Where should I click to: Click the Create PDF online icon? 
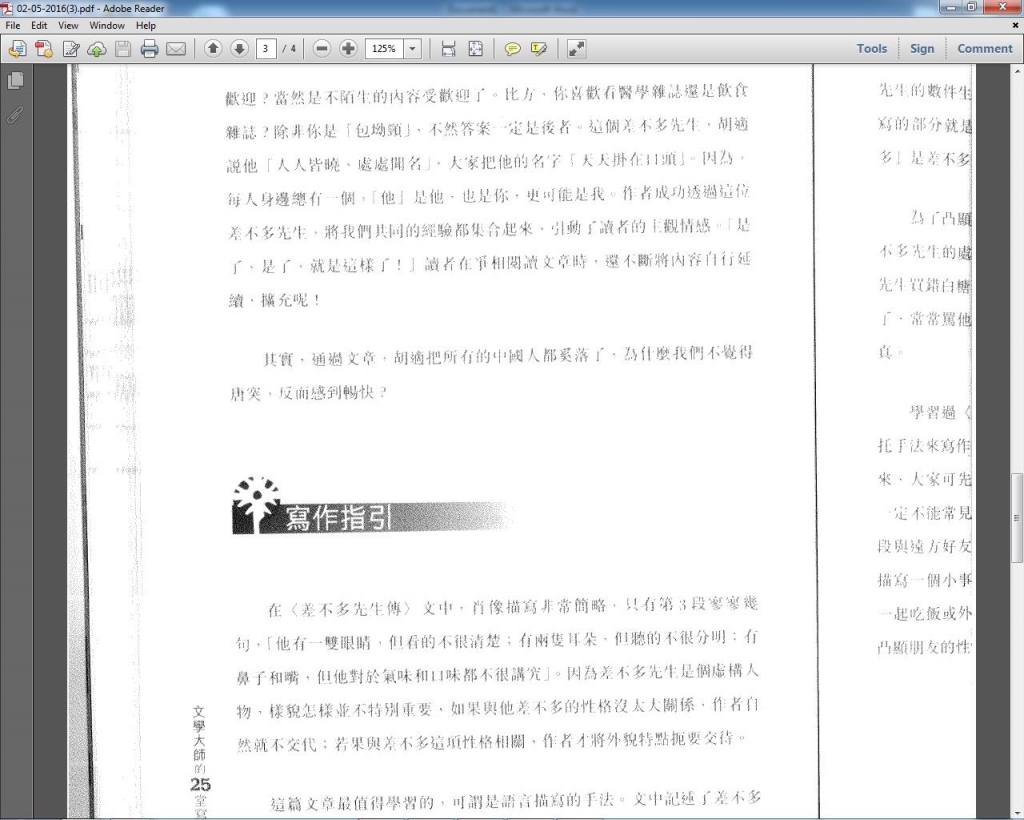[44, 49]
